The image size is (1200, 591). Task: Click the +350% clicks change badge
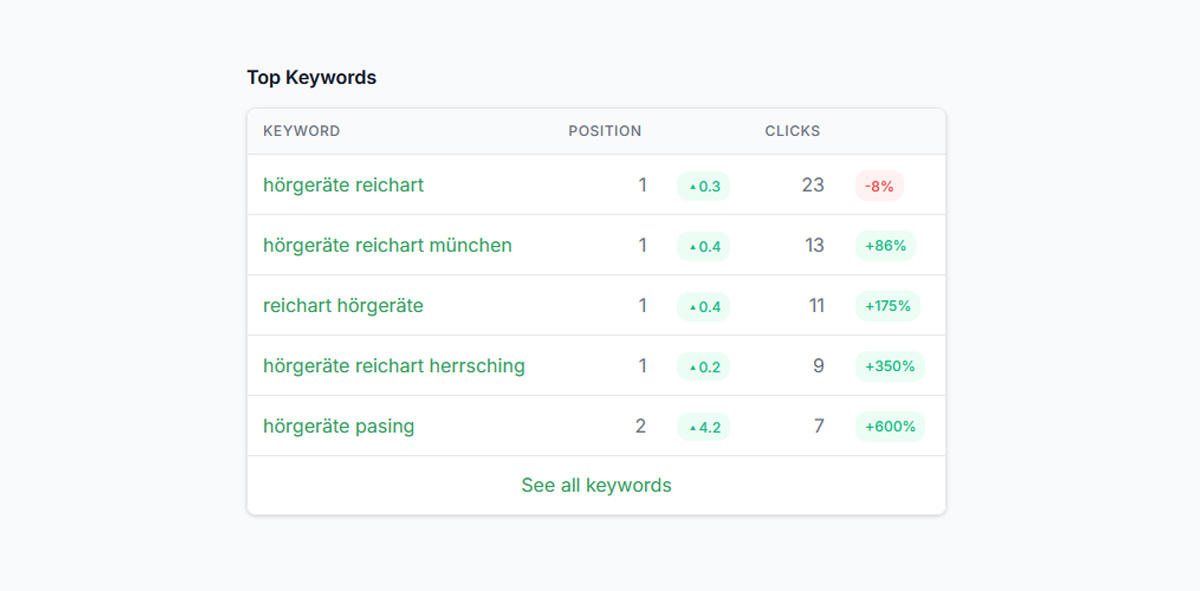[x=890, y=366]
